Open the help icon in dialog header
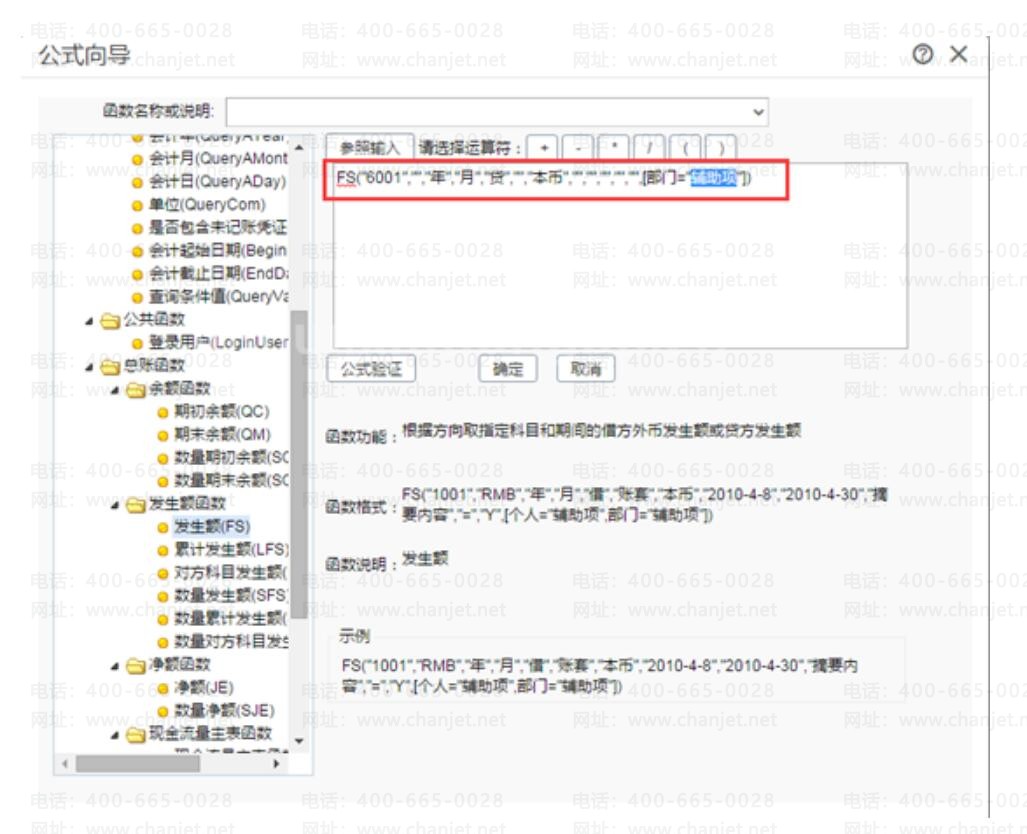This screenshot has height=834, width=1027. (923, 54)
